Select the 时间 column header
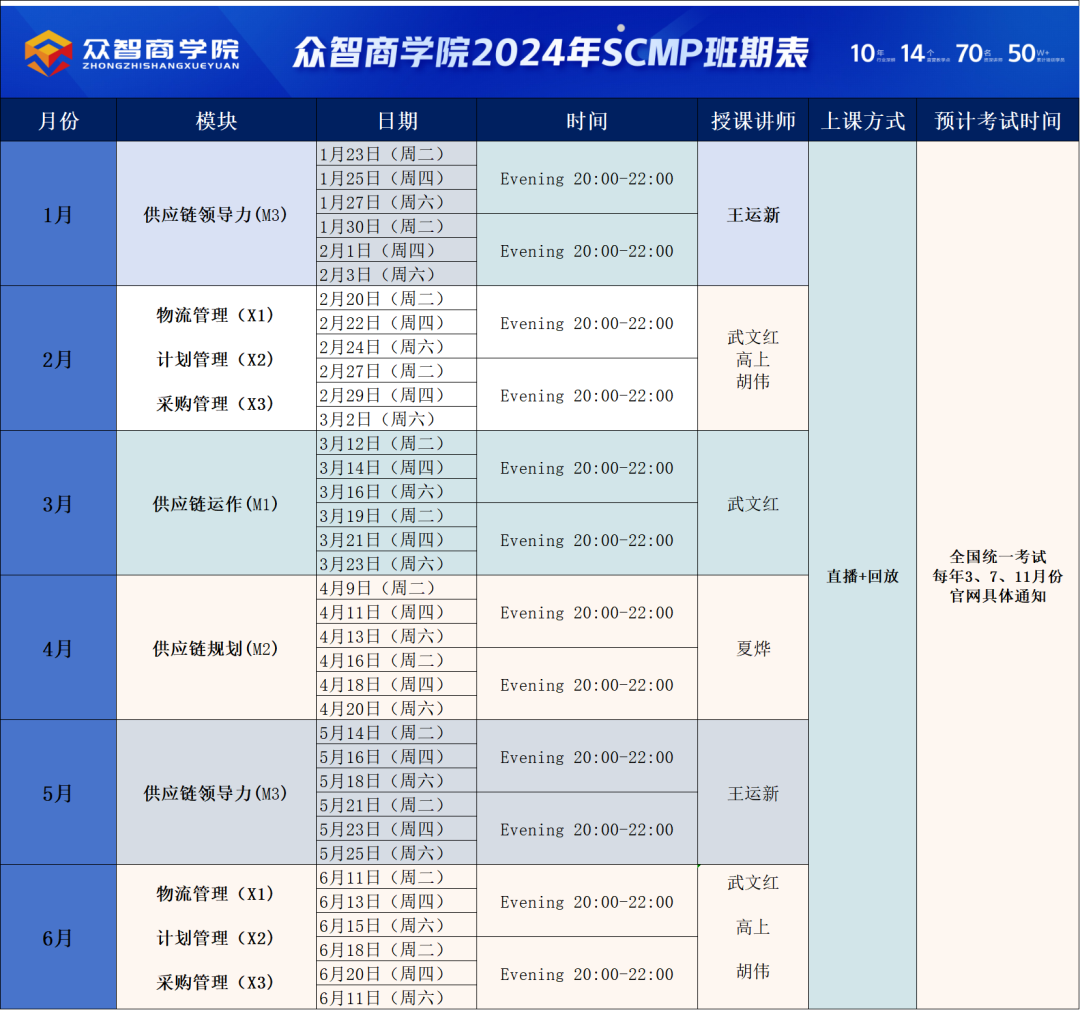 click(587, 121)
